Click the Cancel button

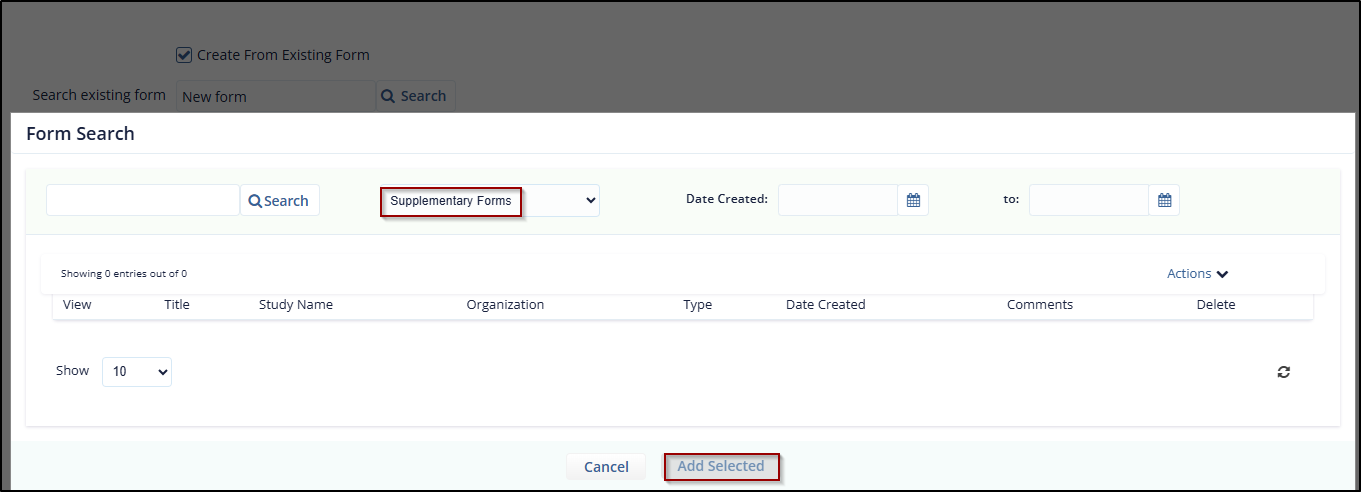click(606, 467)
